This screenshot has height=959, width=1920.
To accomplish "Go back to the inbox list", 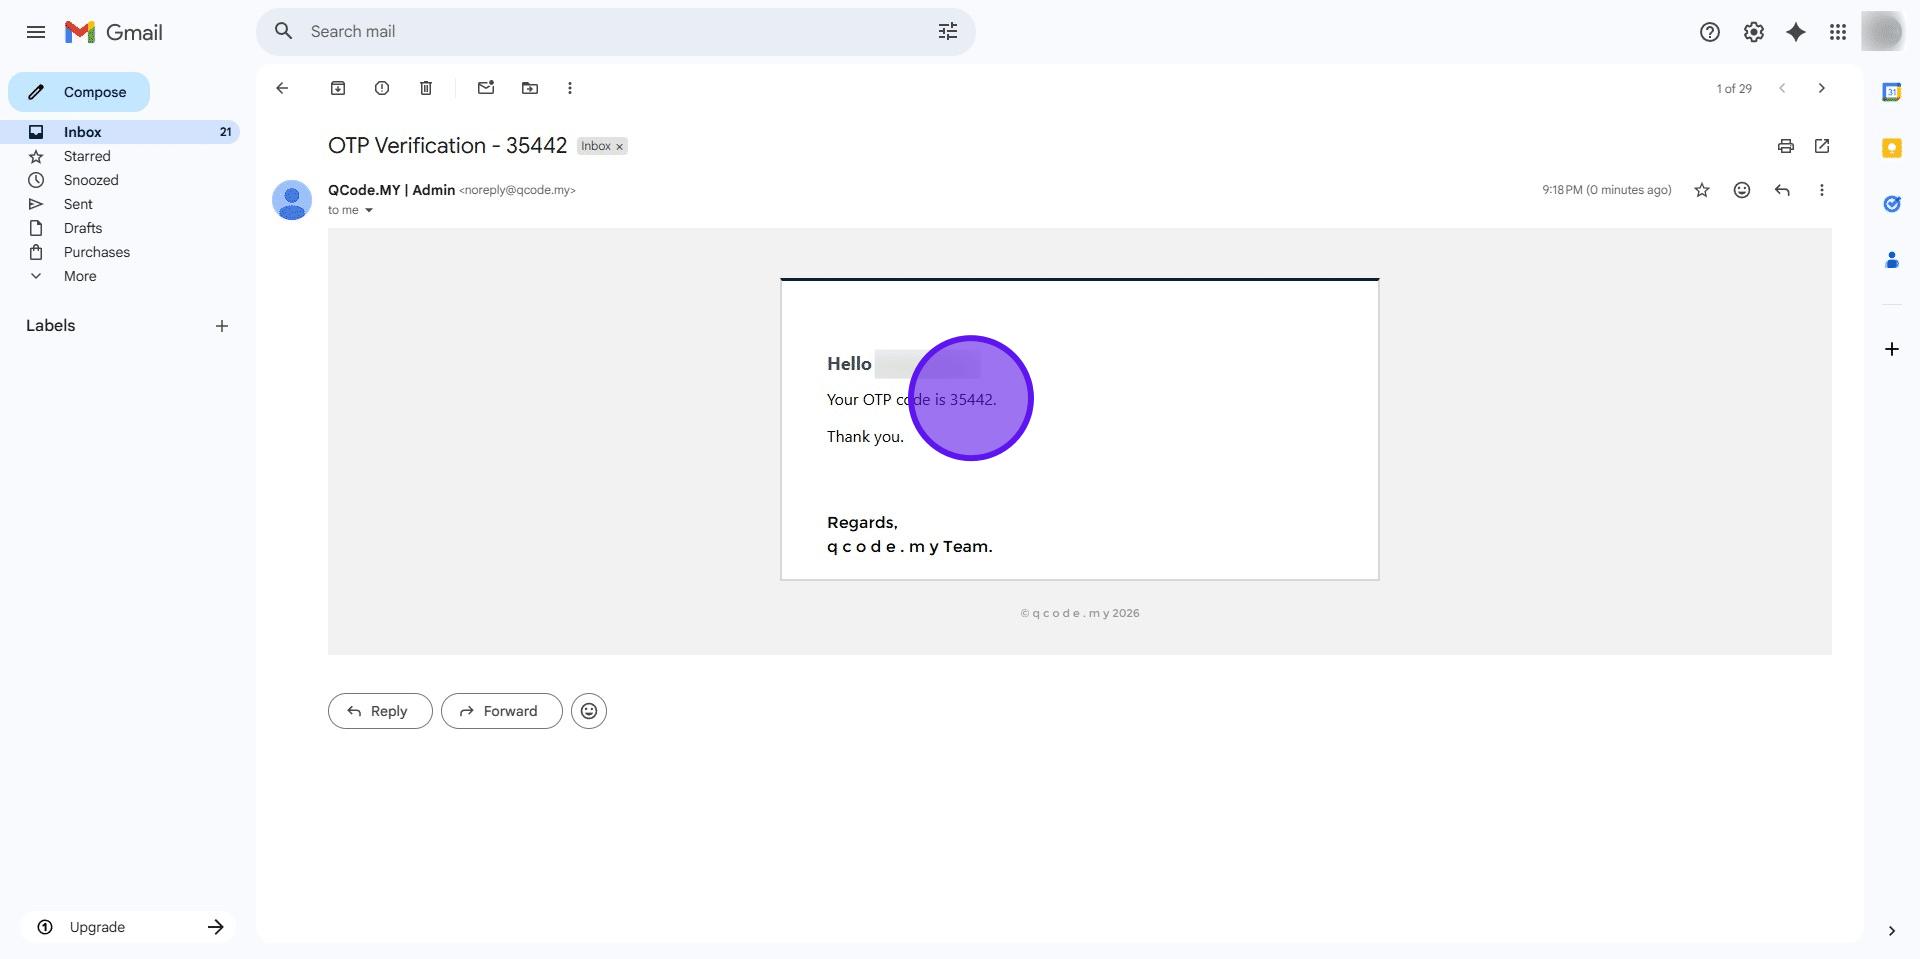I will (282, 88).
